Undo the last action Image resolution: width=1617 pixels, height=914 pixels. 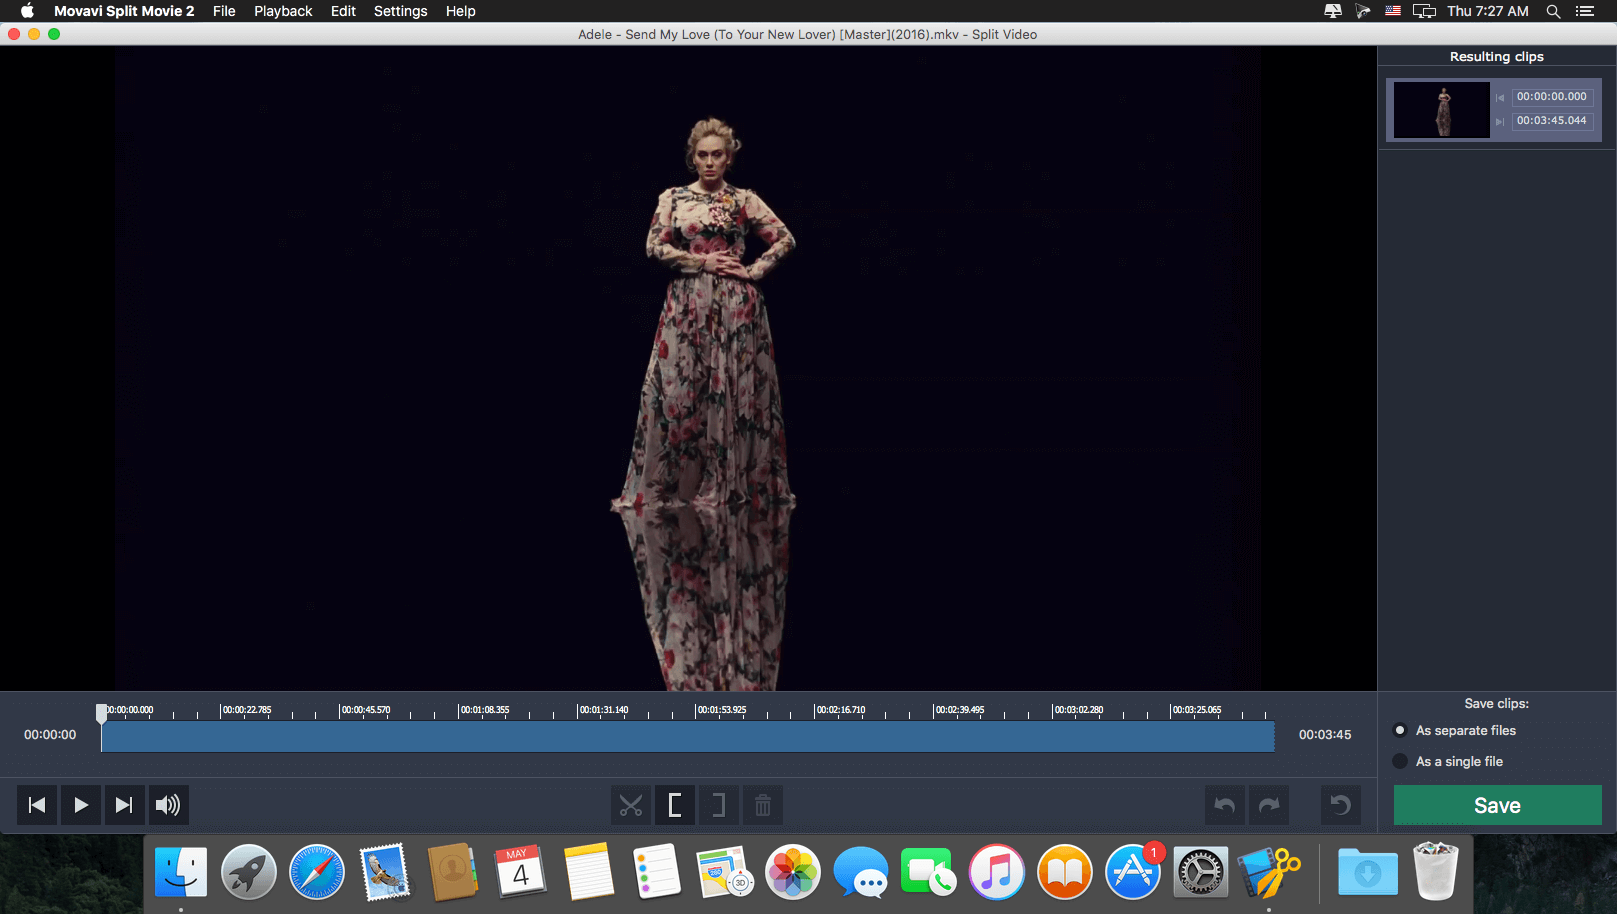pos(1225,805)
